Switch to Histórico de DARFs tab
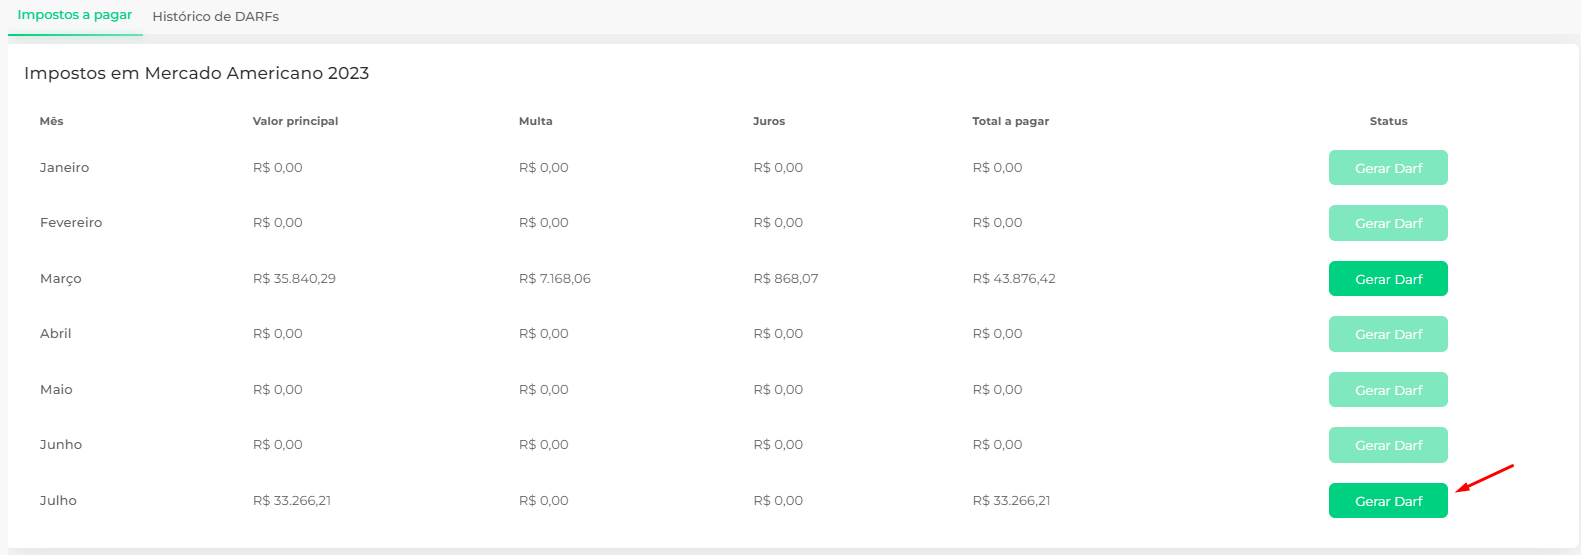The width and height of the screenshot is (1581, 555). (x=215, y=16)
